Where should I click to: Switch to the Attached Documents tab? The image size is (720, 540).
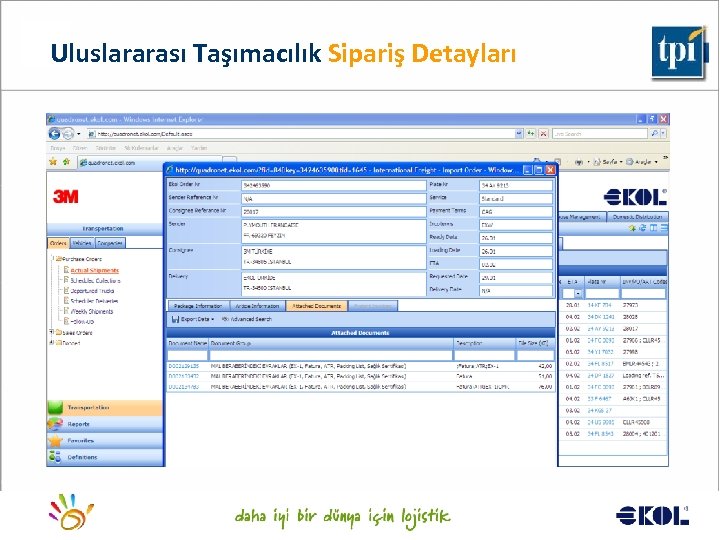pyautogui.click(x=317, y=306)
